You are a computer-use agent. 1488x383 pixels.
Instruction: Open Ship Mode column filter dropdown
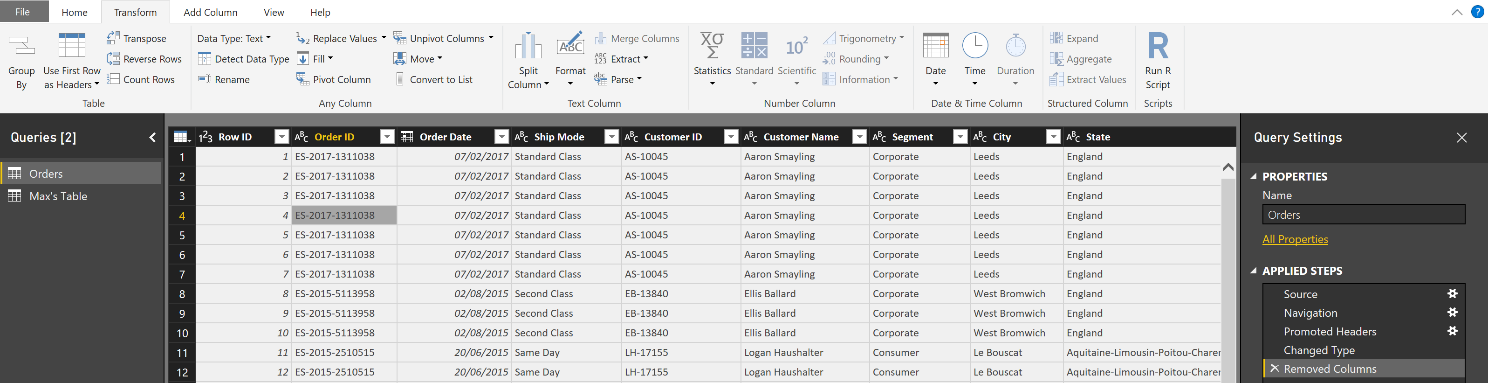pyautogui.click(x=611, y=137)
